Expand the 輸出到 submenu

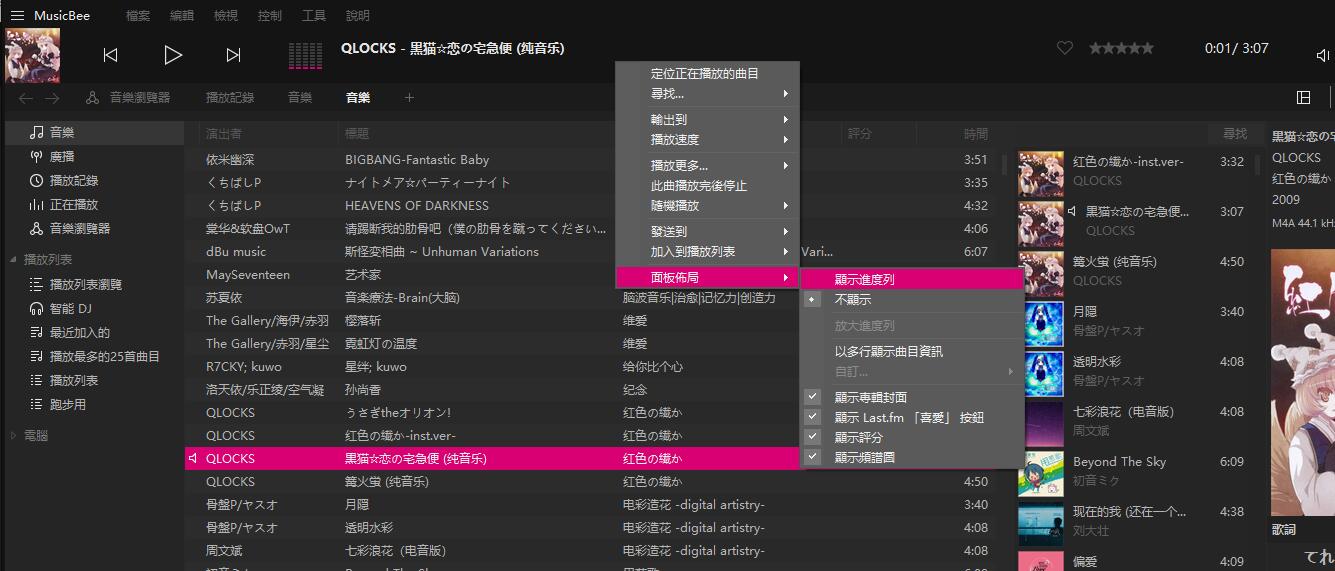coord(718,120)
